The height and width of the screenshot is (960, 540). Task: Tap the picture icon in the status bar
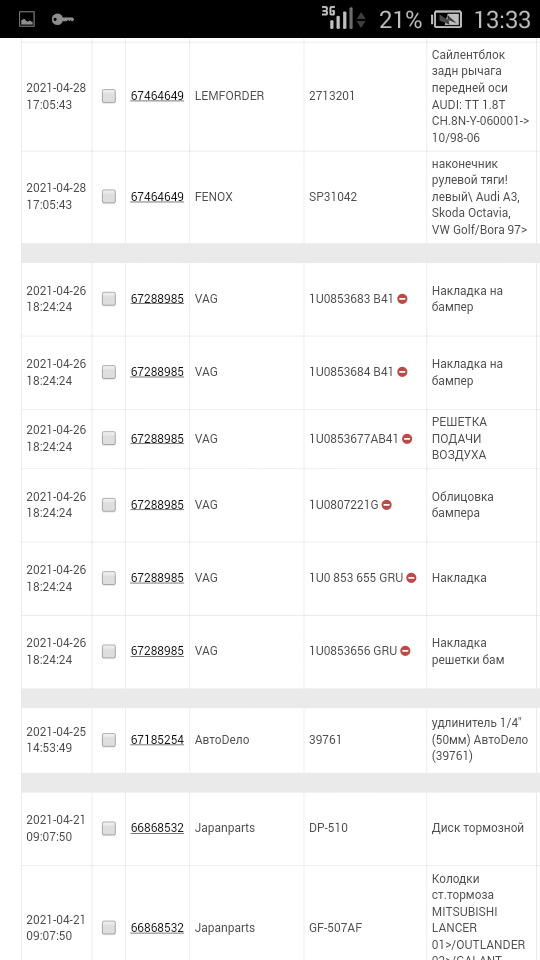[26, 20]
